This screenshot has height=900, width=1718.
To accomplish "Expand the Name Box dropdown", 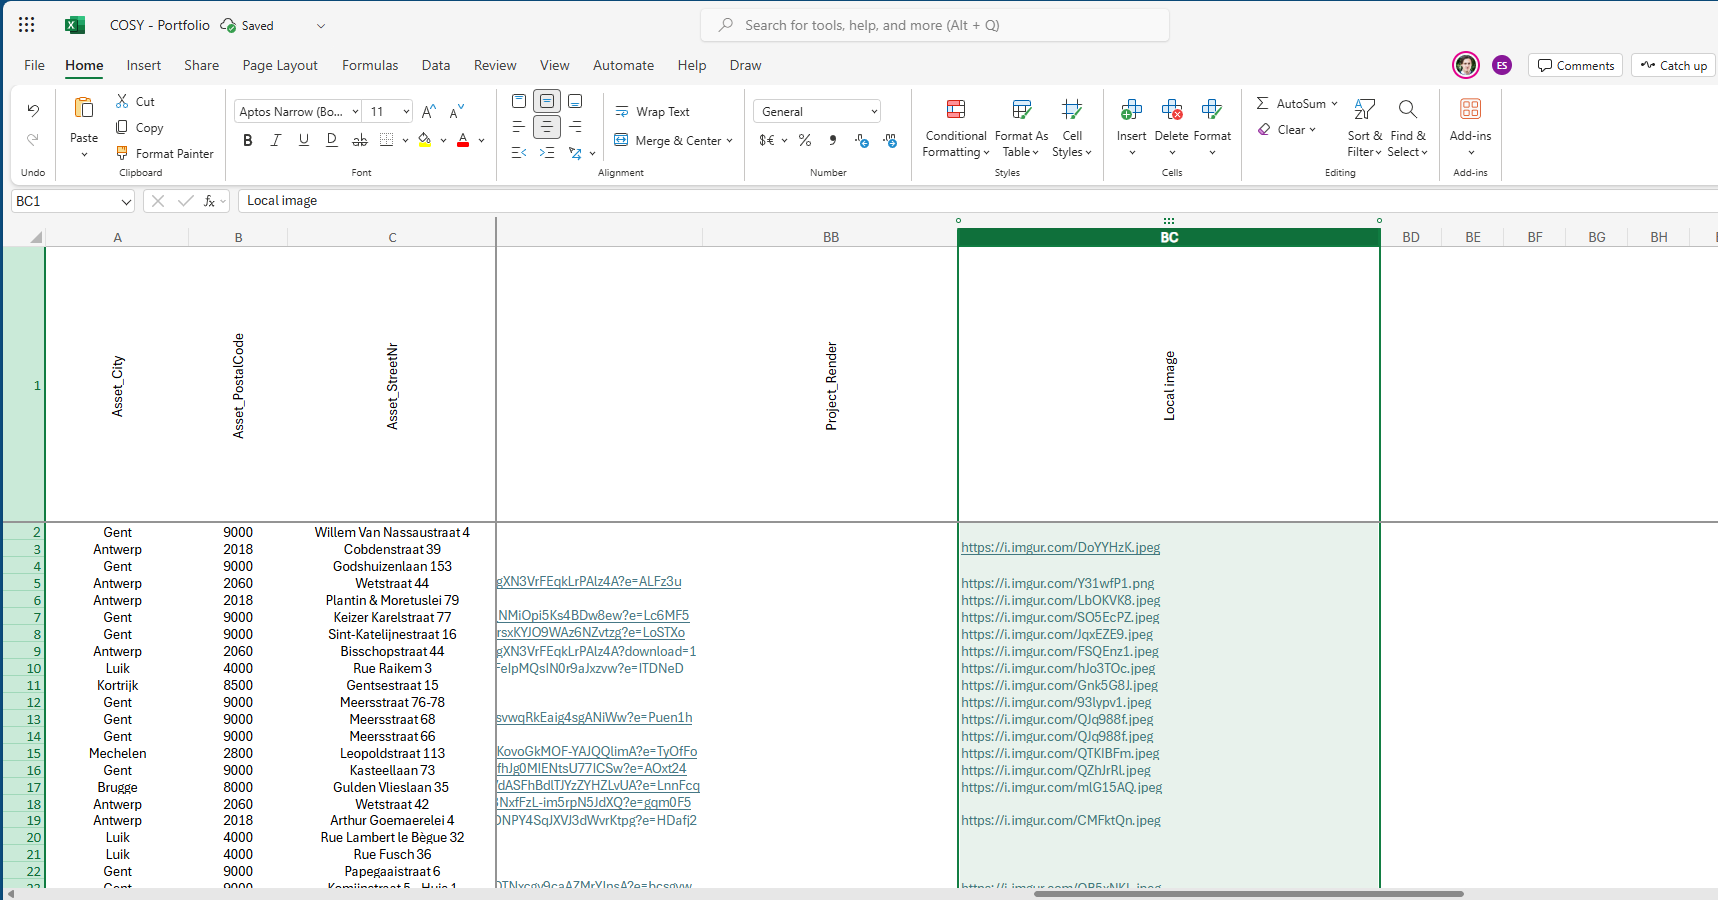I will pyautogui.click(x=126, y=202).
